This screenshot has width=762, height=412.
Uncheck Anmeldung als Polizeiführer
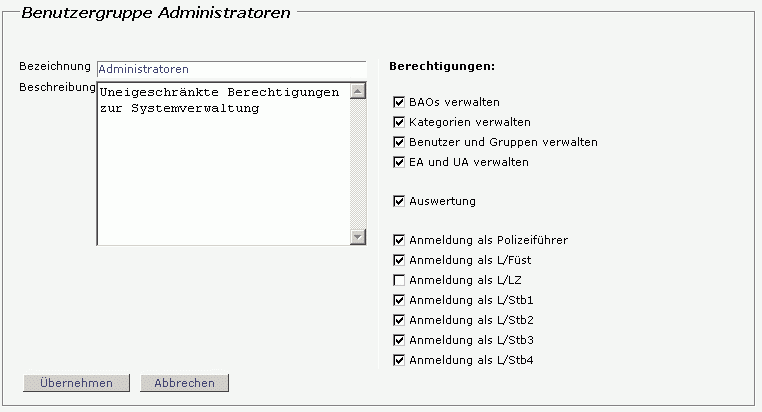coord(400,240)
